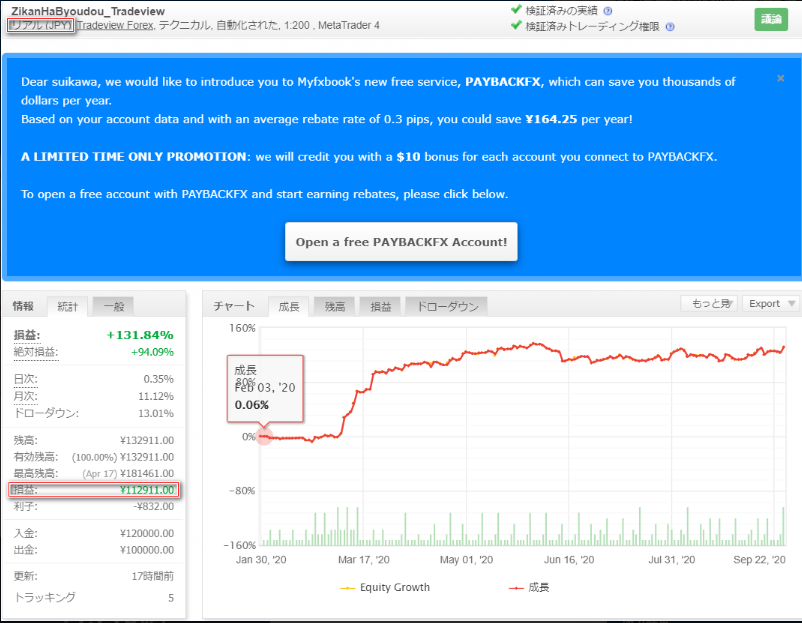Close the PAYBACKFX promotion banner
This screenshot has width=802, height=623.
coord(781,78)
